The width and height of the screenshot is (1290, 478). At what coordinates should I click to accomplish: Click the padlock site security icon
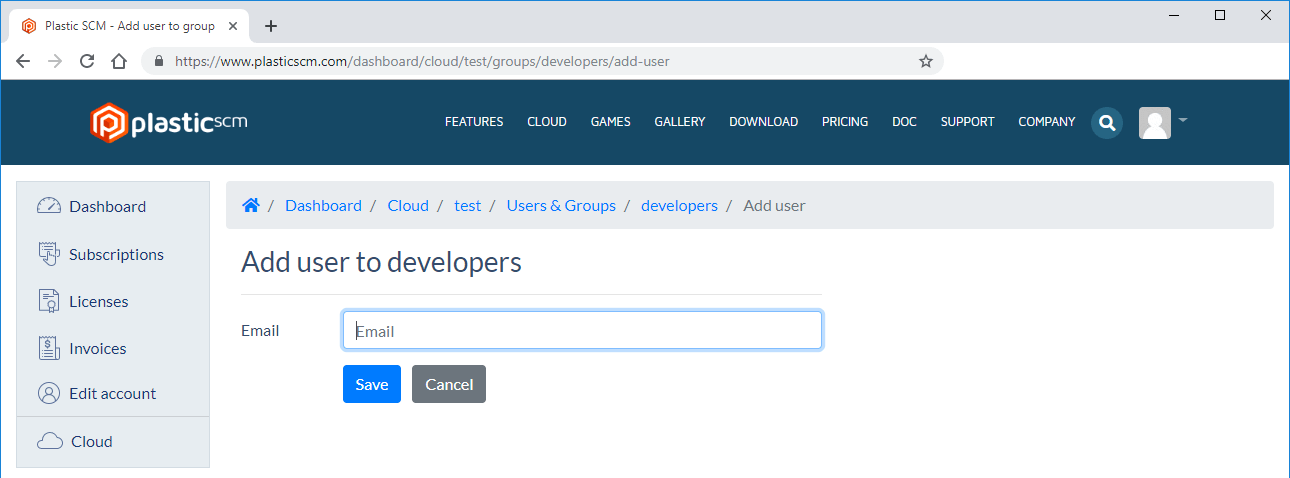159,61
